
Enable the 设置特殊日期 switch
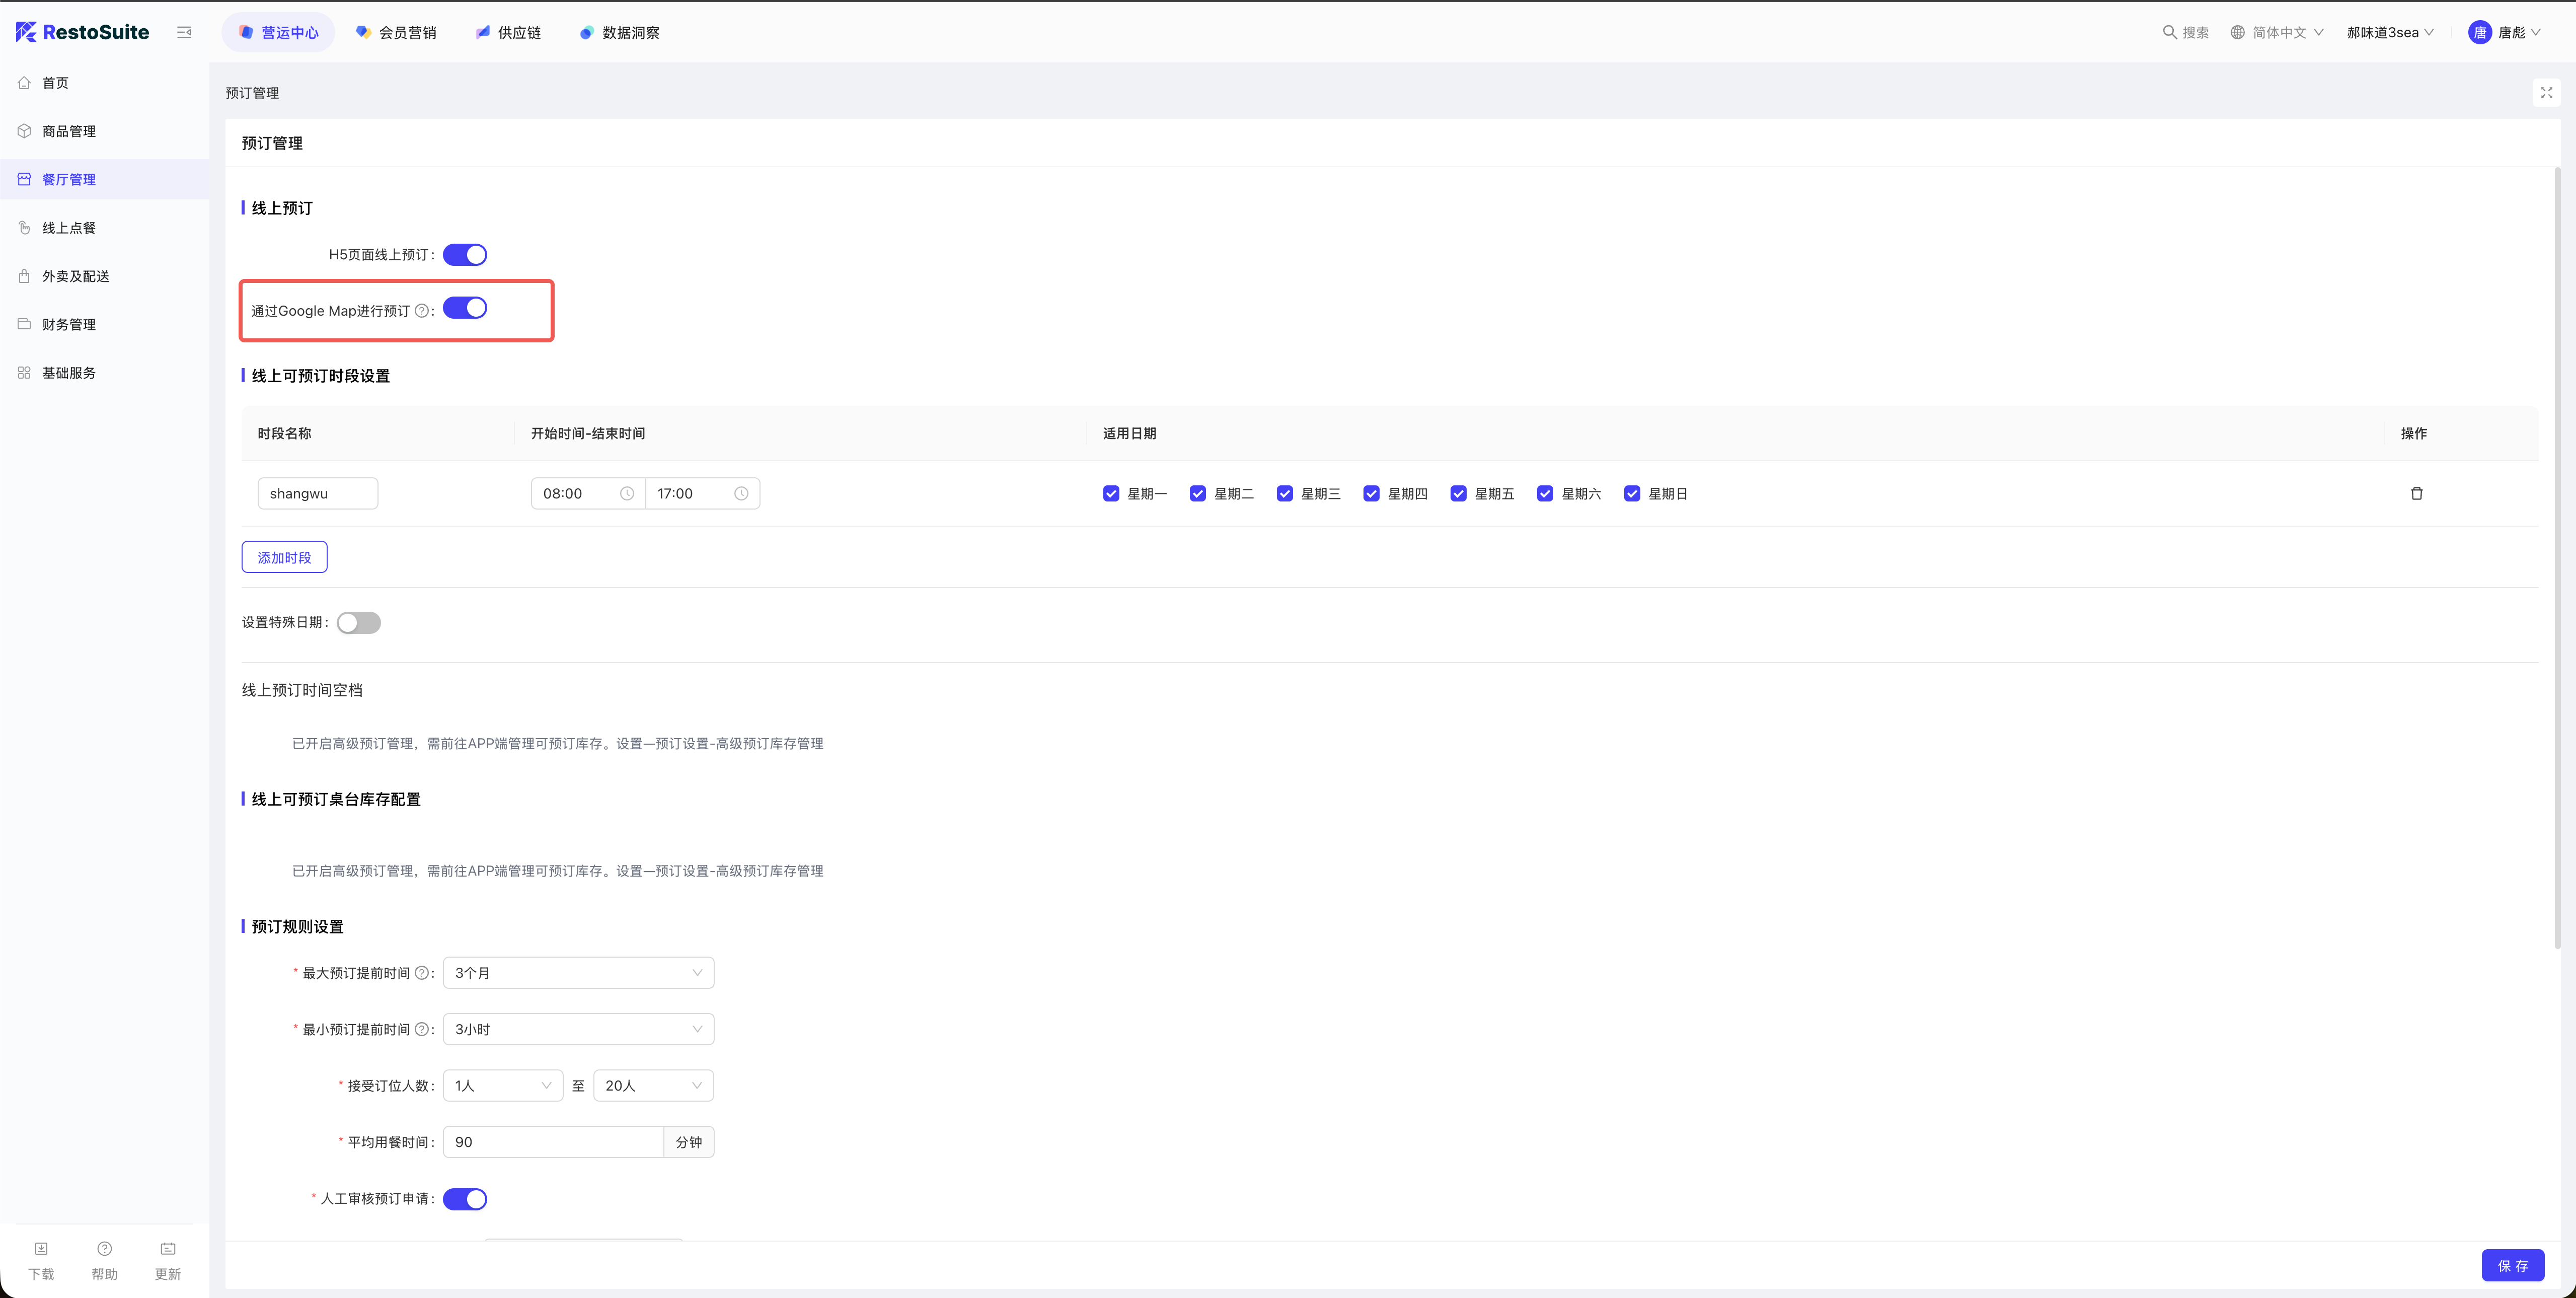359,623
